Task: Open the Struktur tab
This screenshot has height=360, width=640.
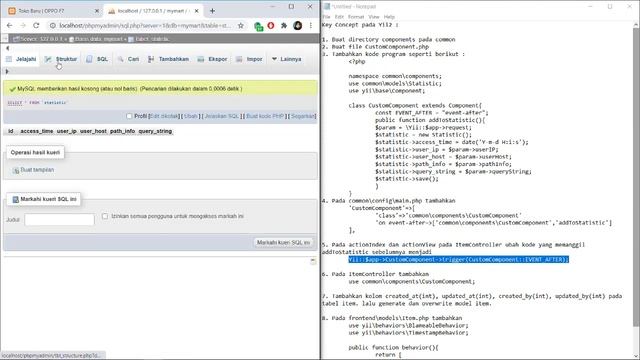Action: pos(61,59)
